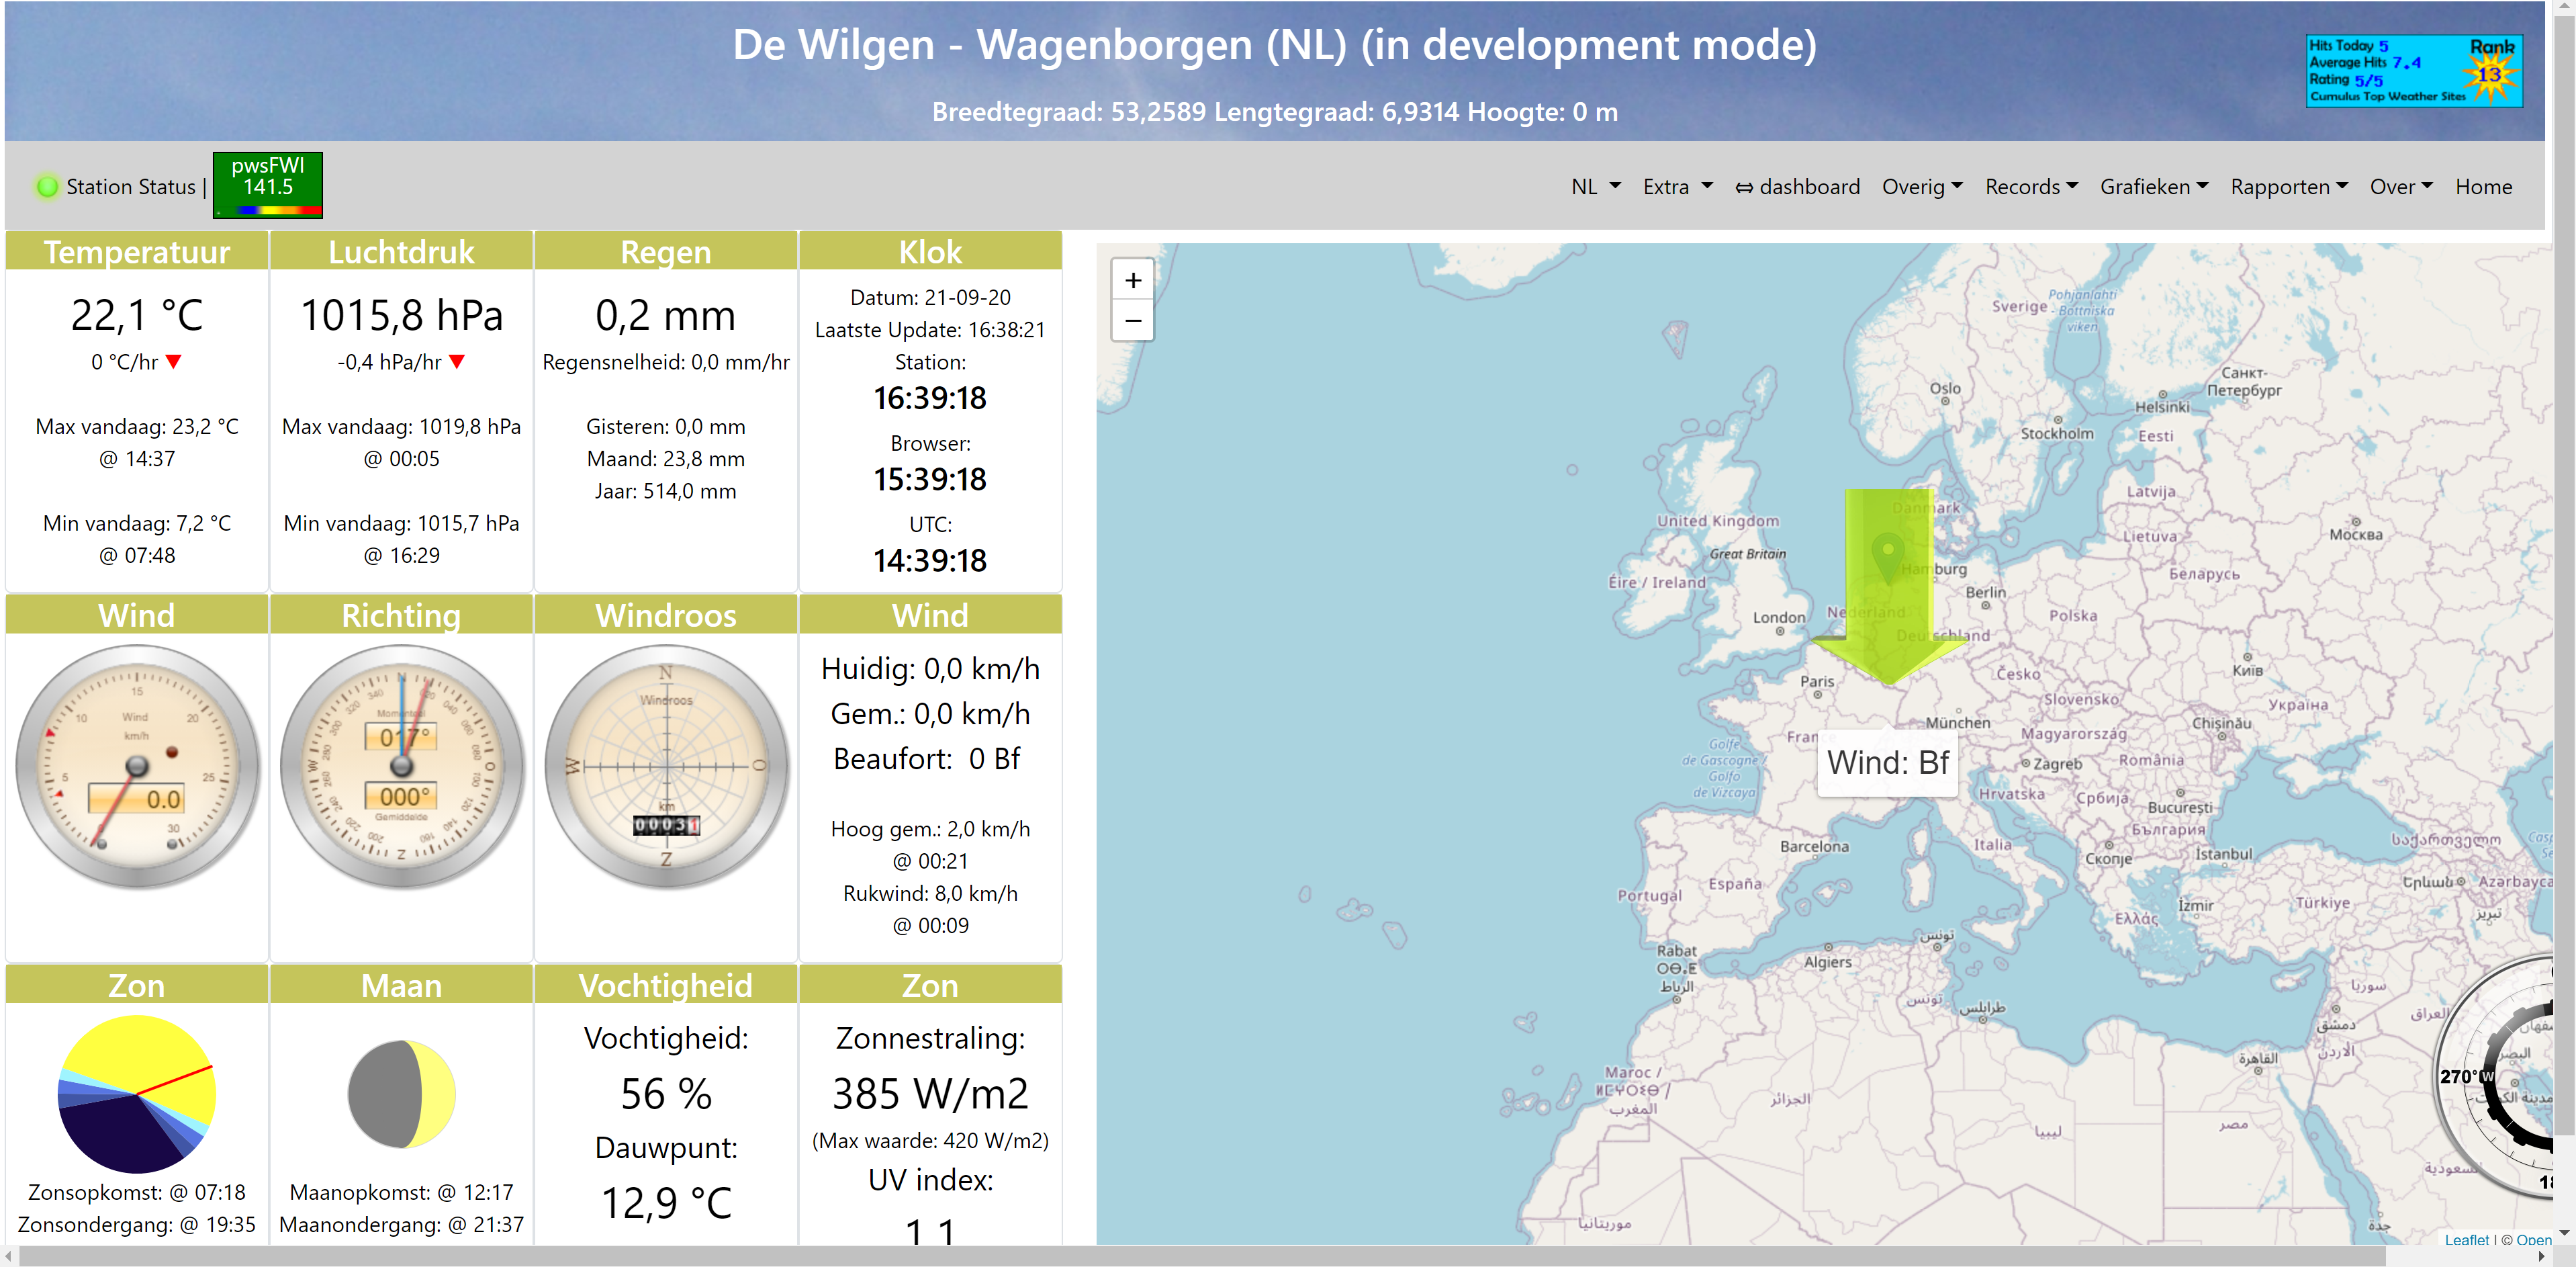Click the wind speed gauge

(137, 767)
